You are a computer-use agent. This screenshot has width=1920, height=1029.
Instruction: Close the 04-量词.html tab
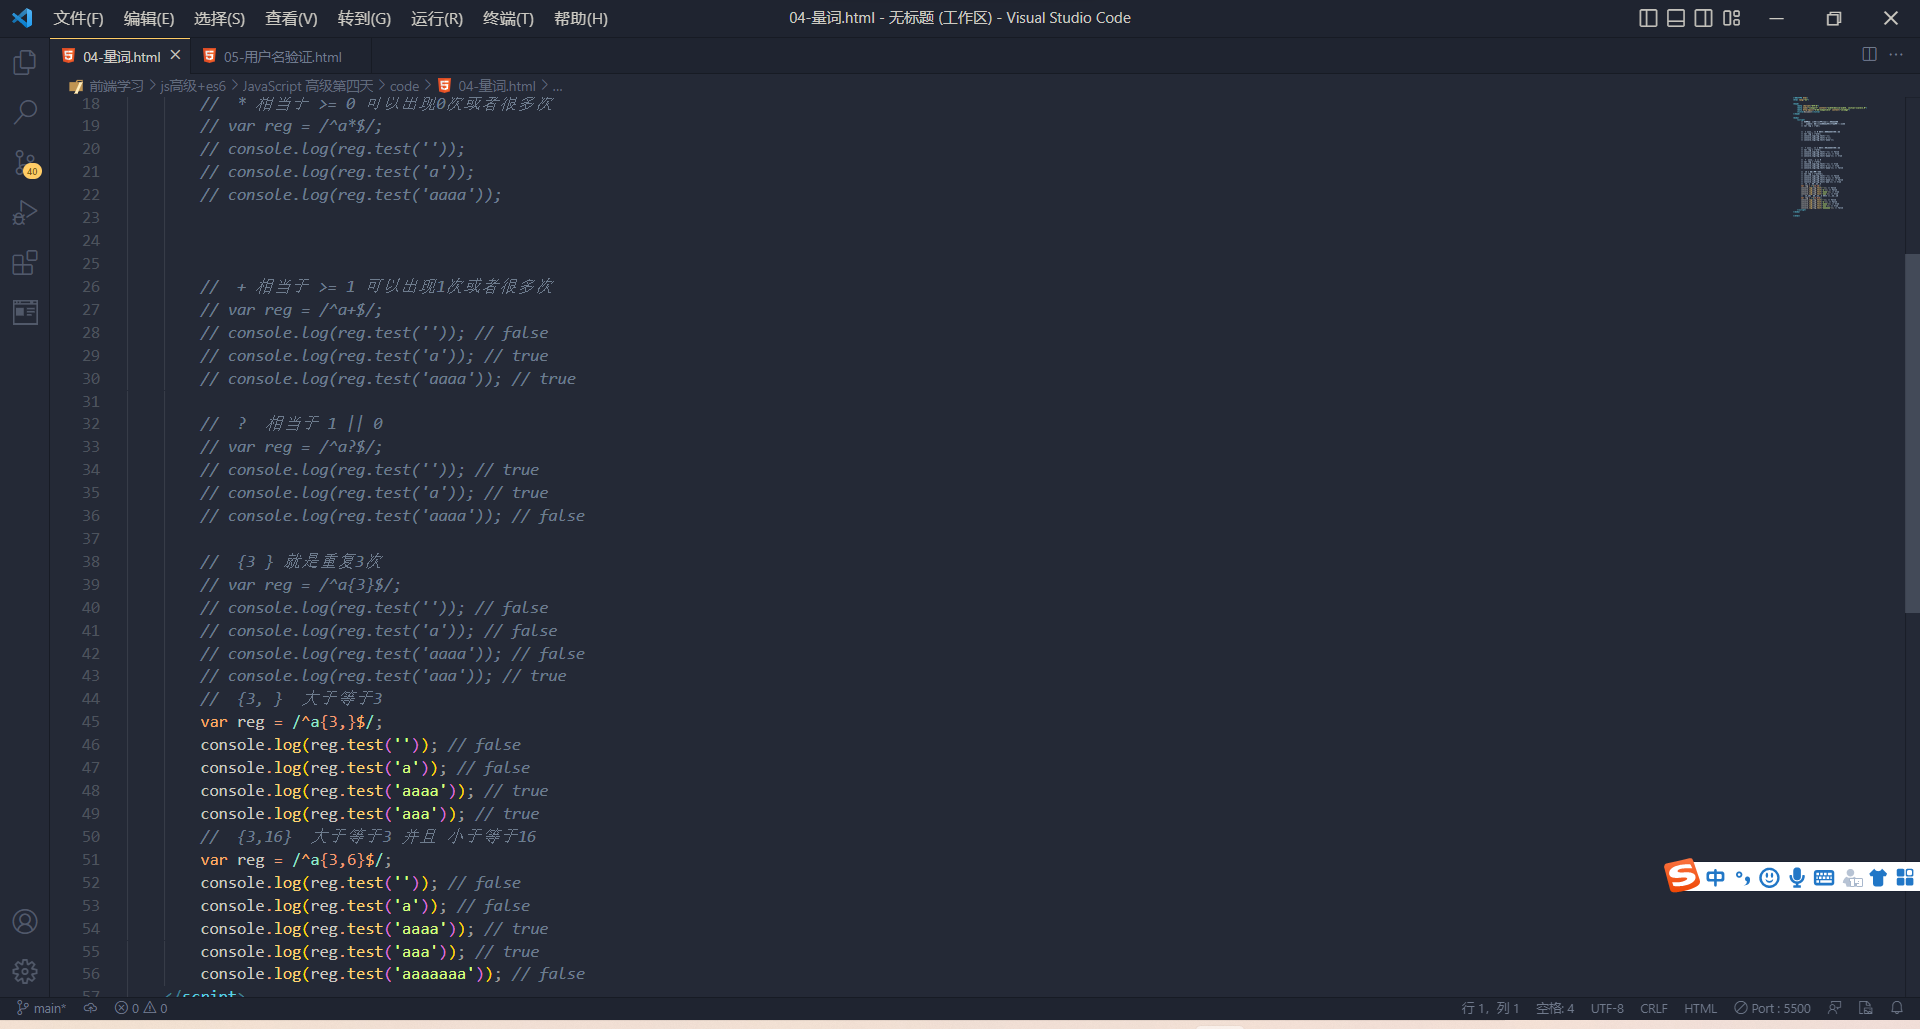click(x=175, y=56)
